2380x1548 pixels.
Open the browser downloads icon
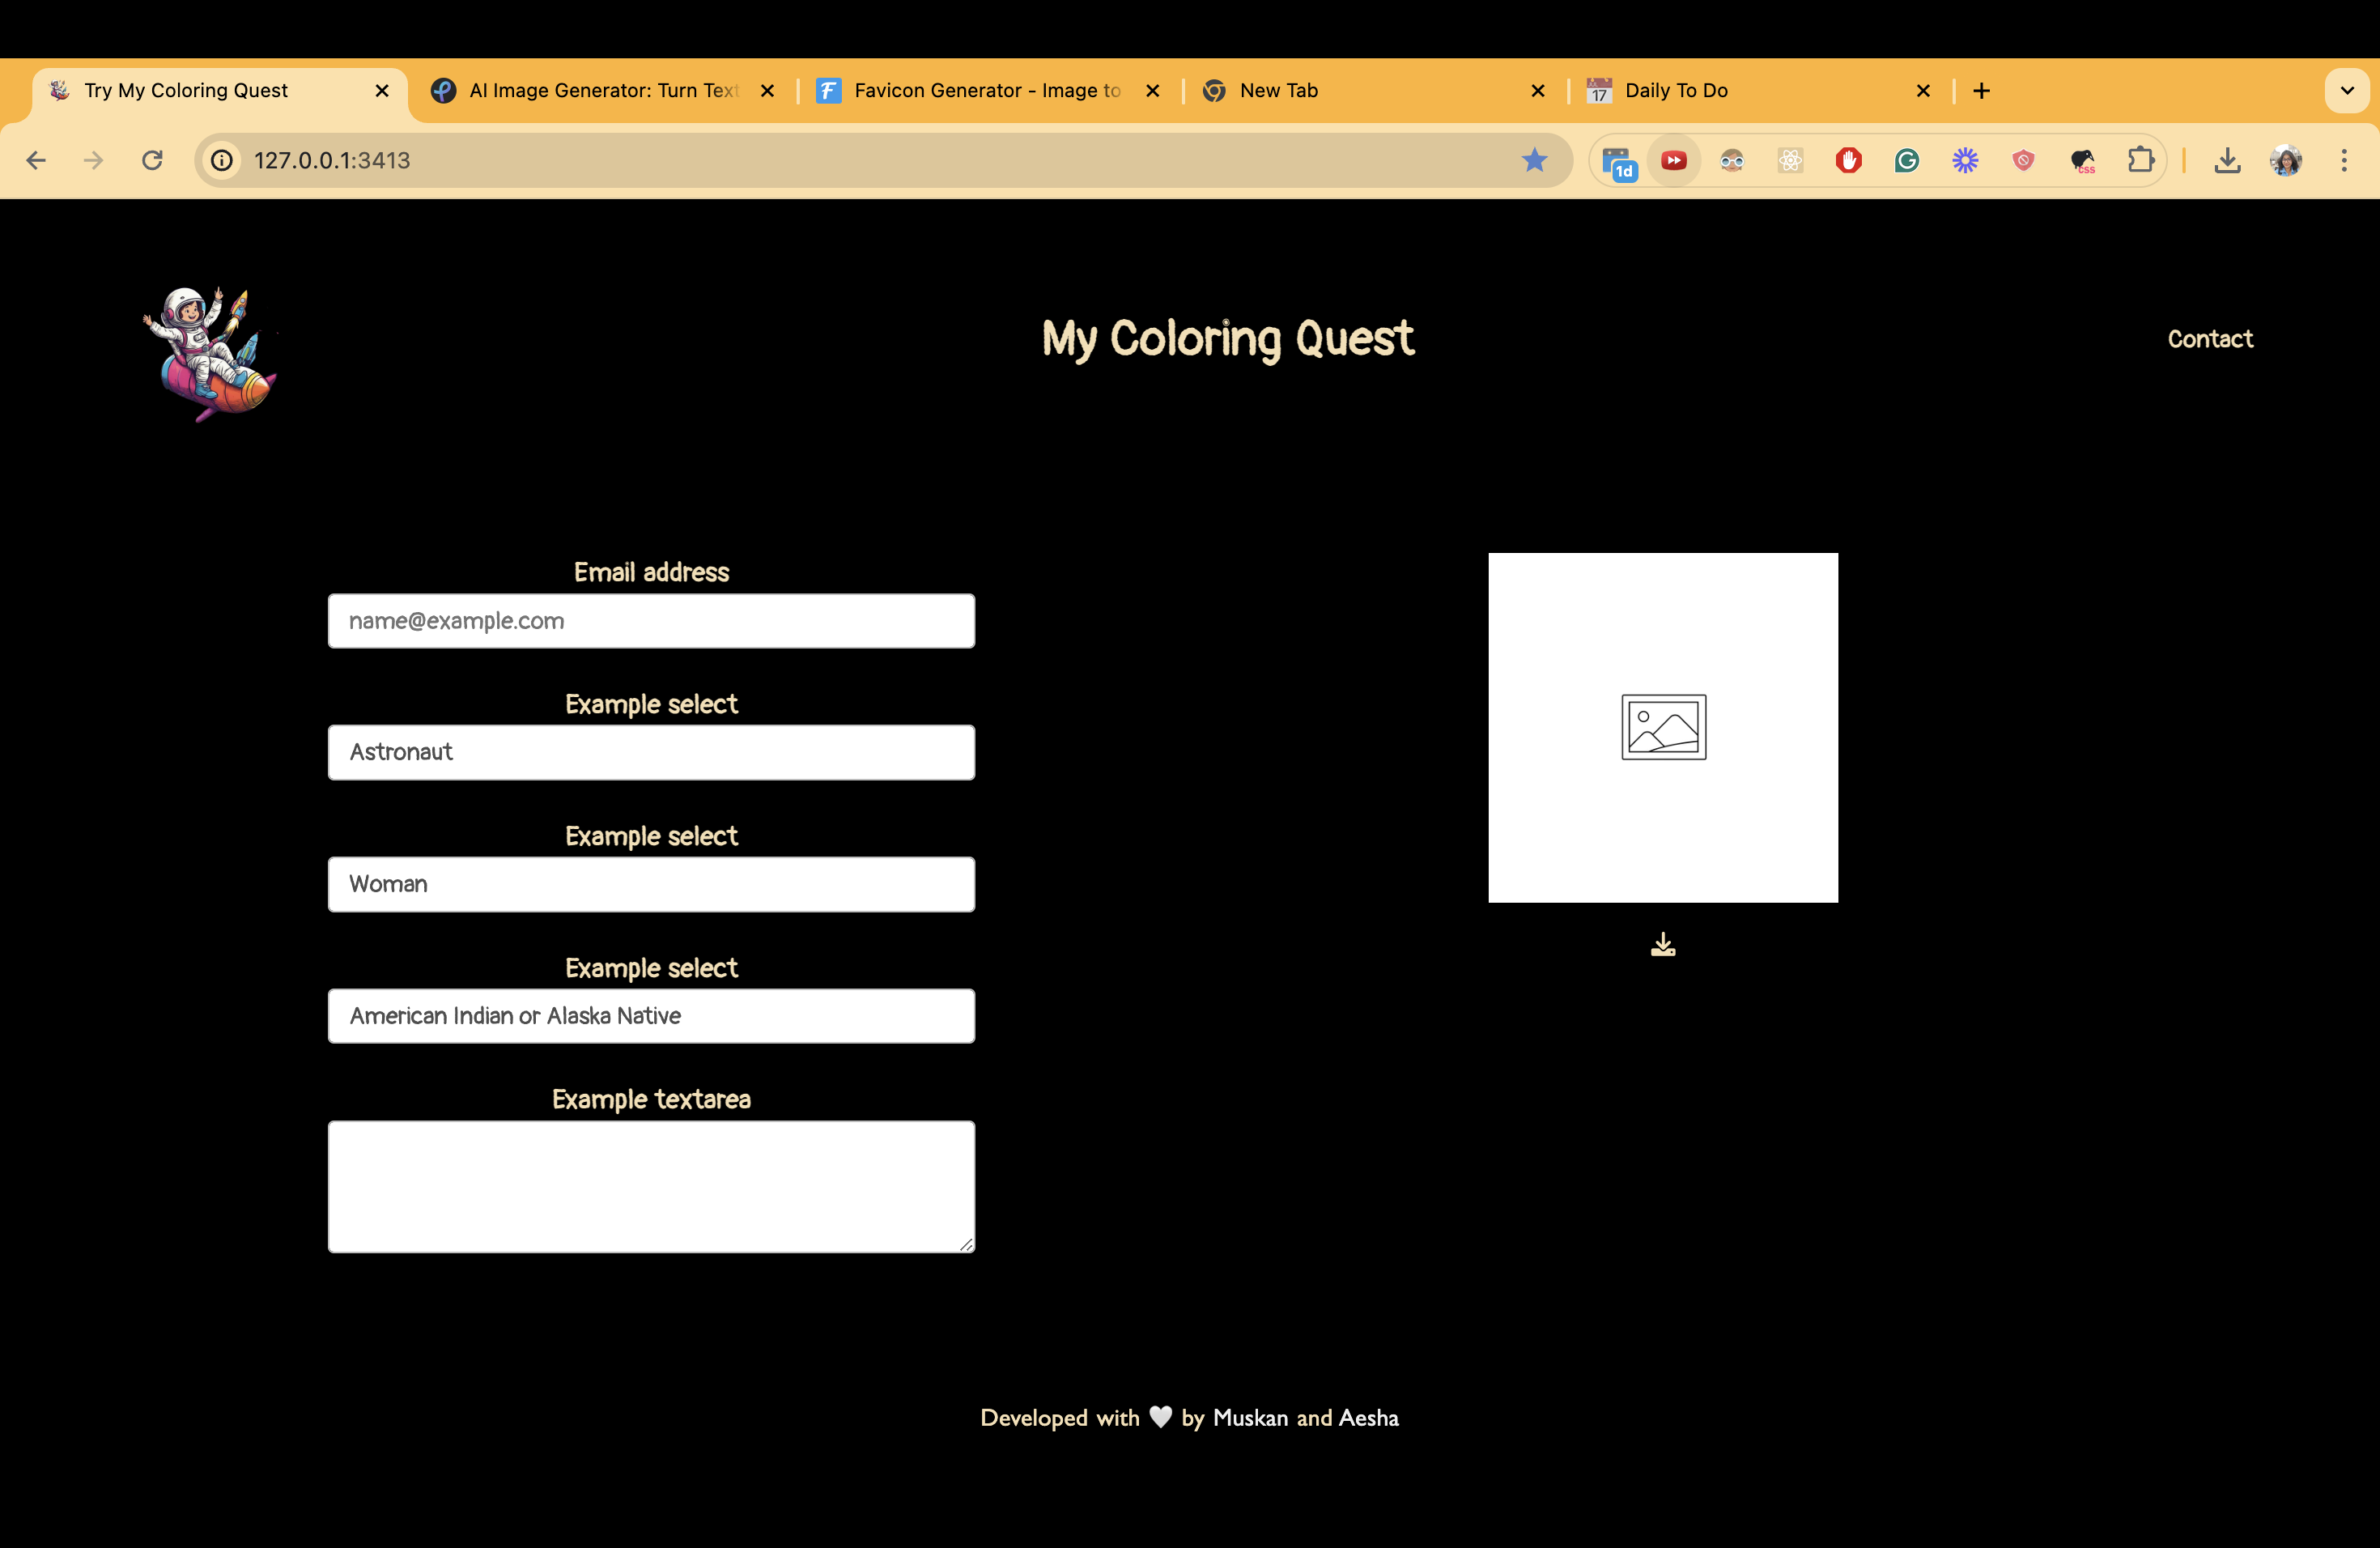tap(2227, 160)
